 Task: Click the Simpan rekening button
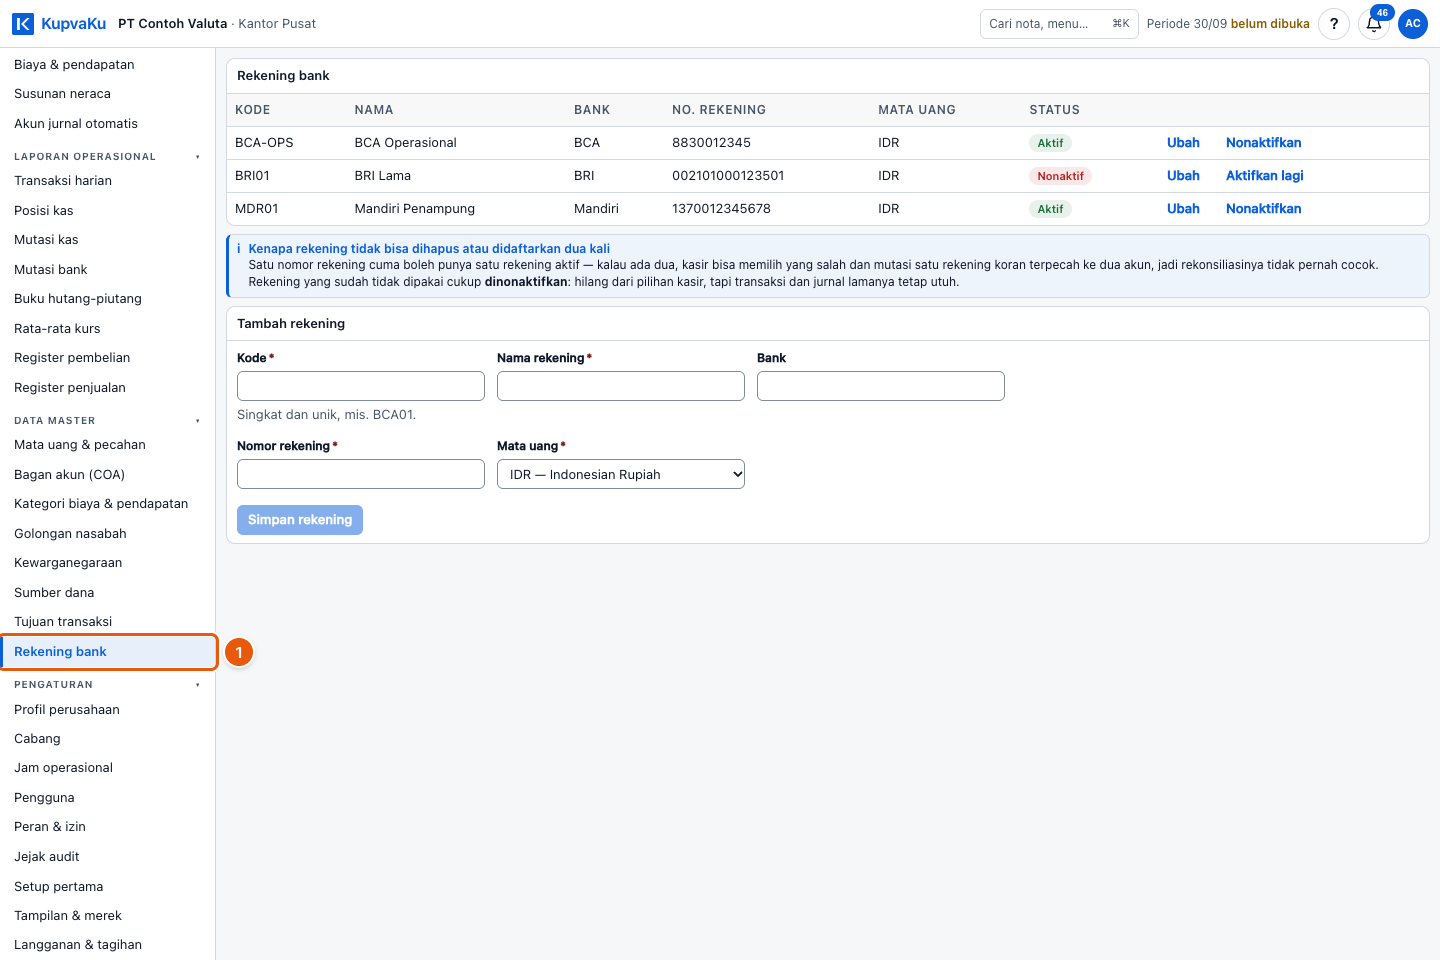click(300, 520)
